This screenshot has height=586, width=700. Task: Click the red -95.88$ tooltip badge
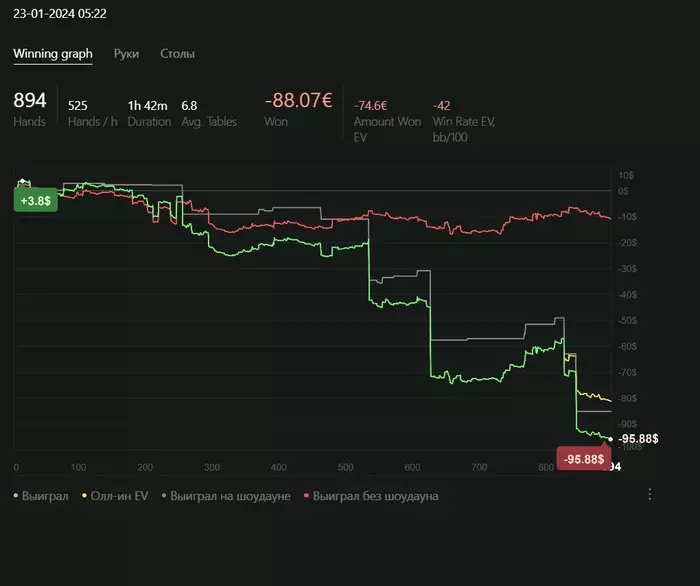[x=583, y=459]
